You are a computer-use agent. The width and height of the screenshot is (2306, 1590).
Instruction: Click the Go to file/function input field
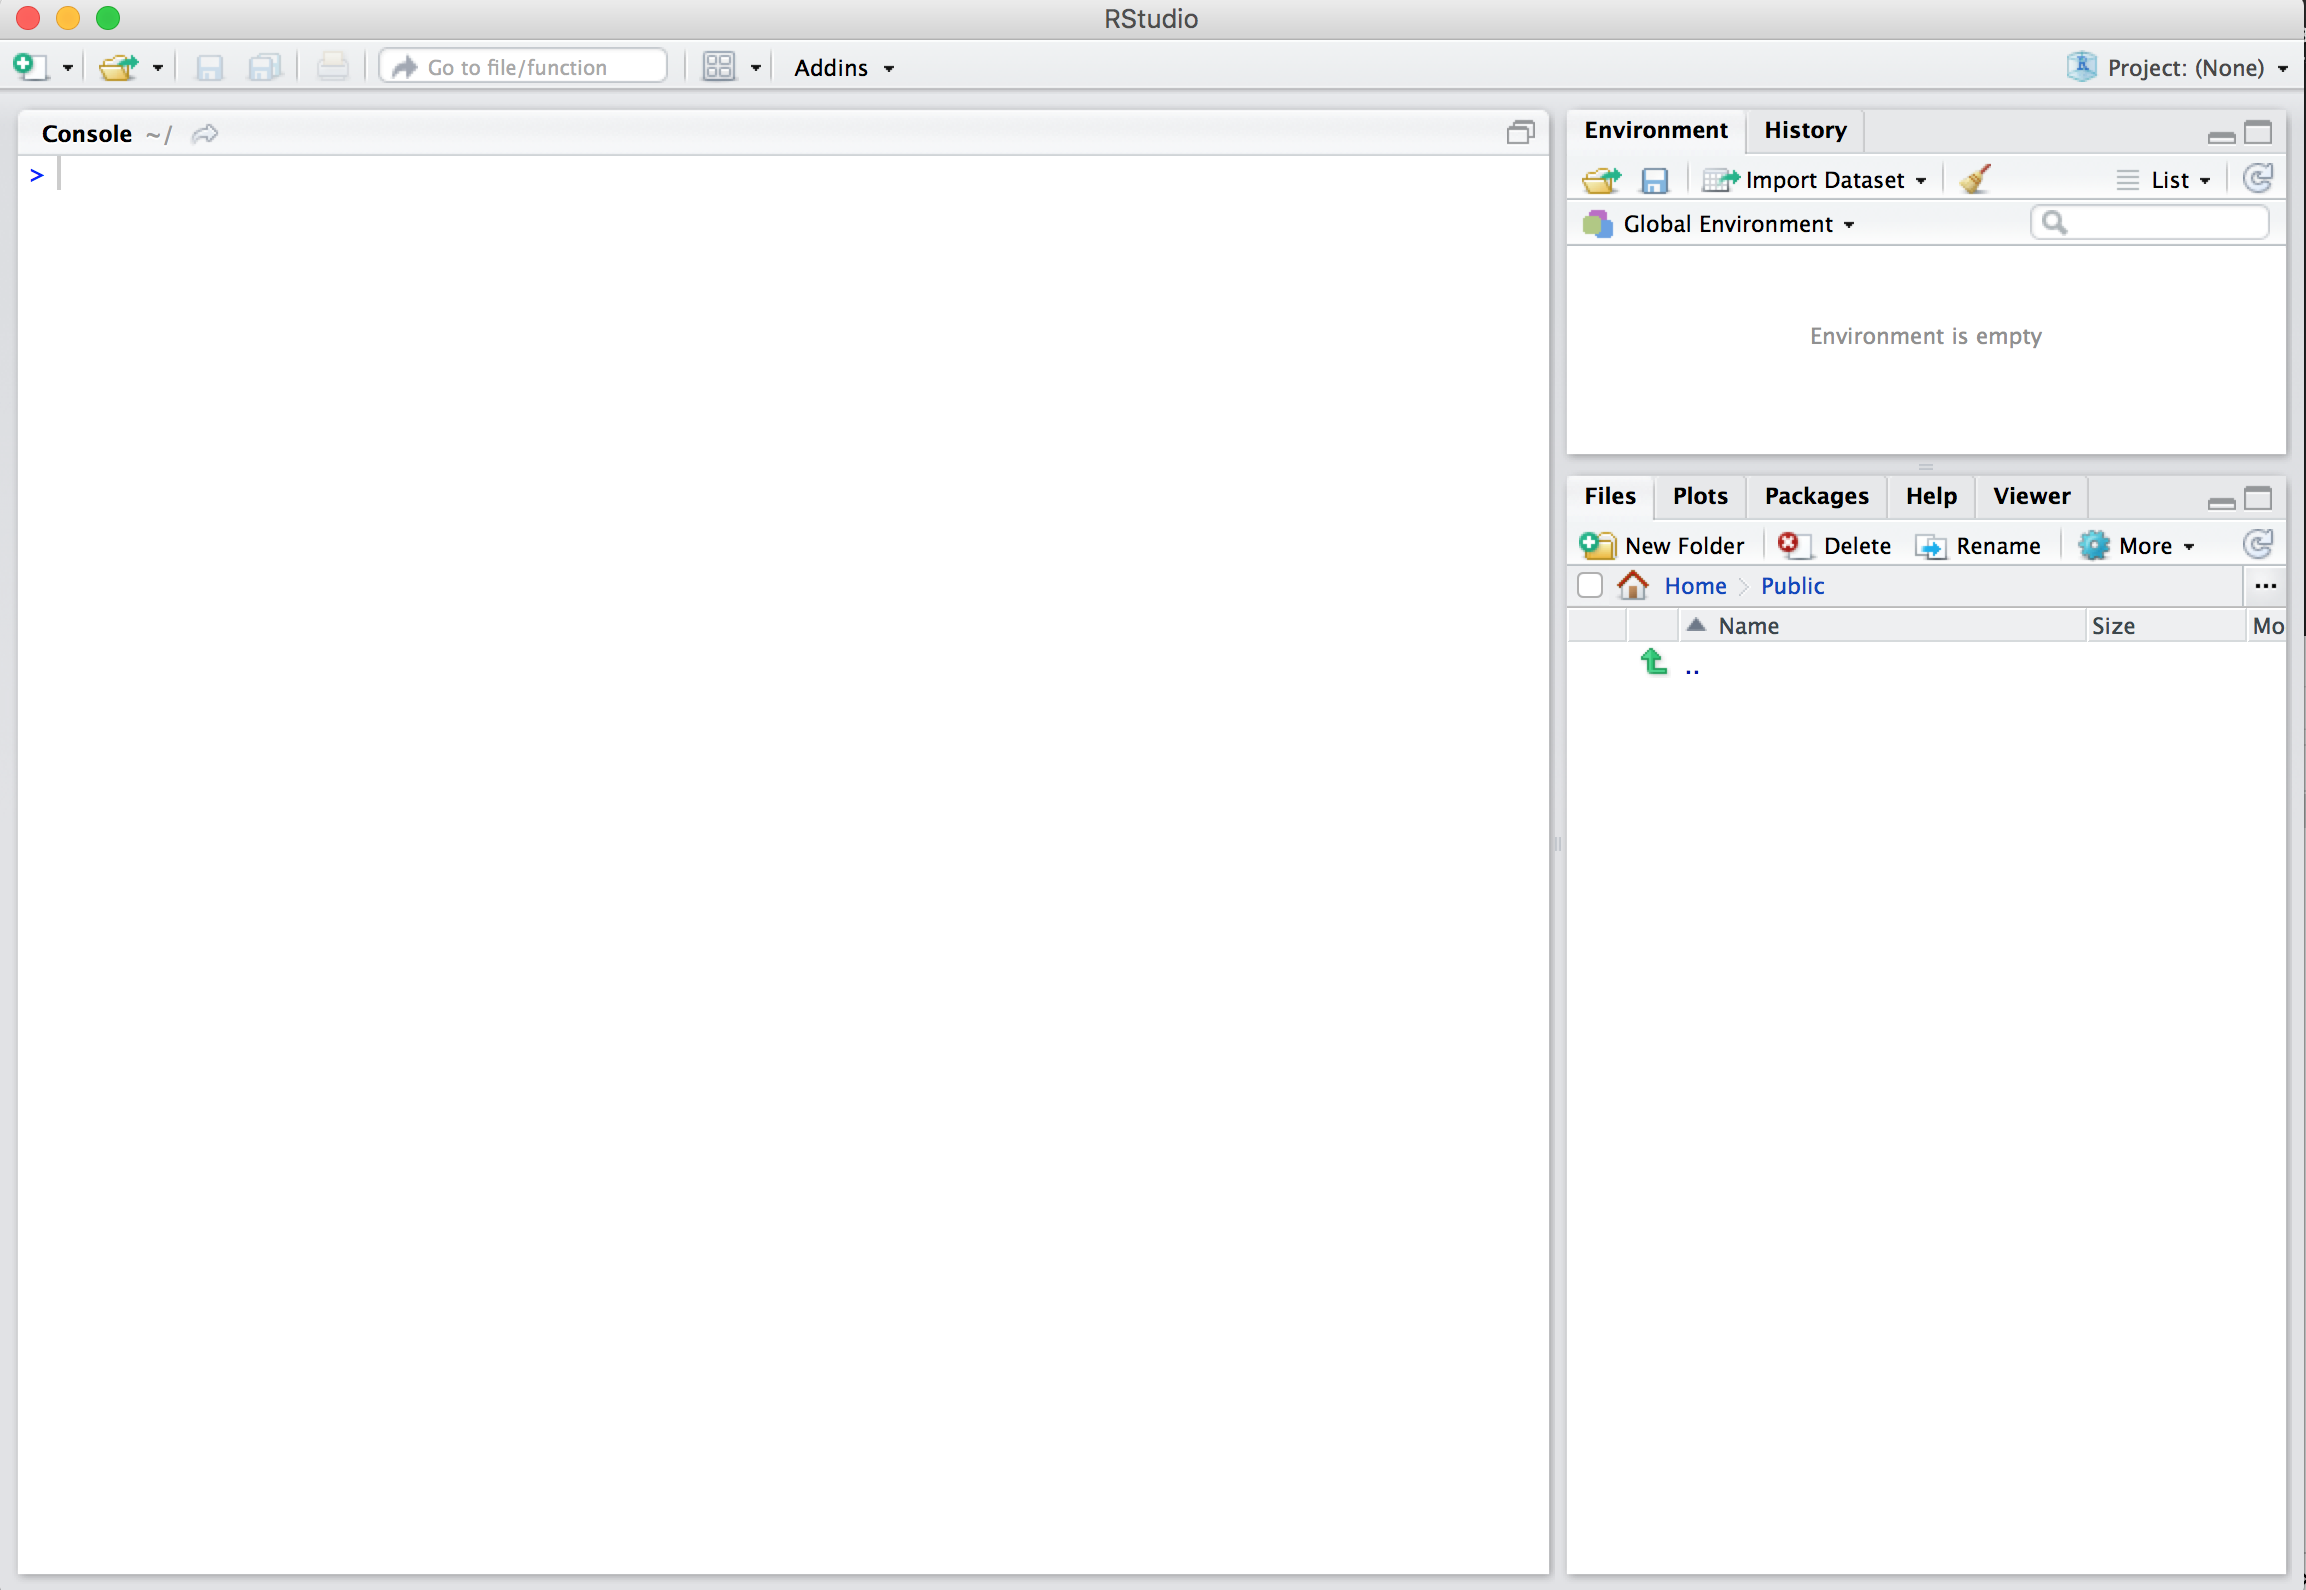tap(524, 67)
